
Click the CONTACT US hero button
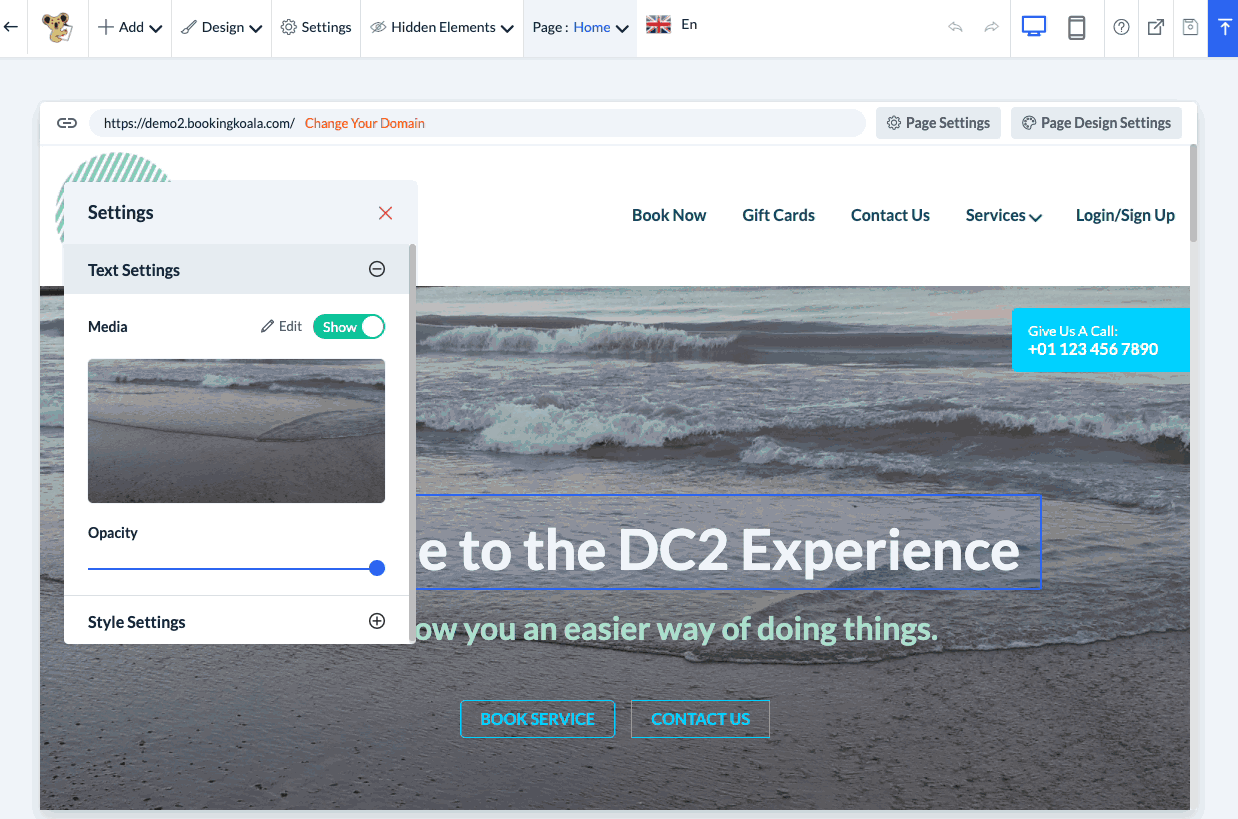coord(700,719)
